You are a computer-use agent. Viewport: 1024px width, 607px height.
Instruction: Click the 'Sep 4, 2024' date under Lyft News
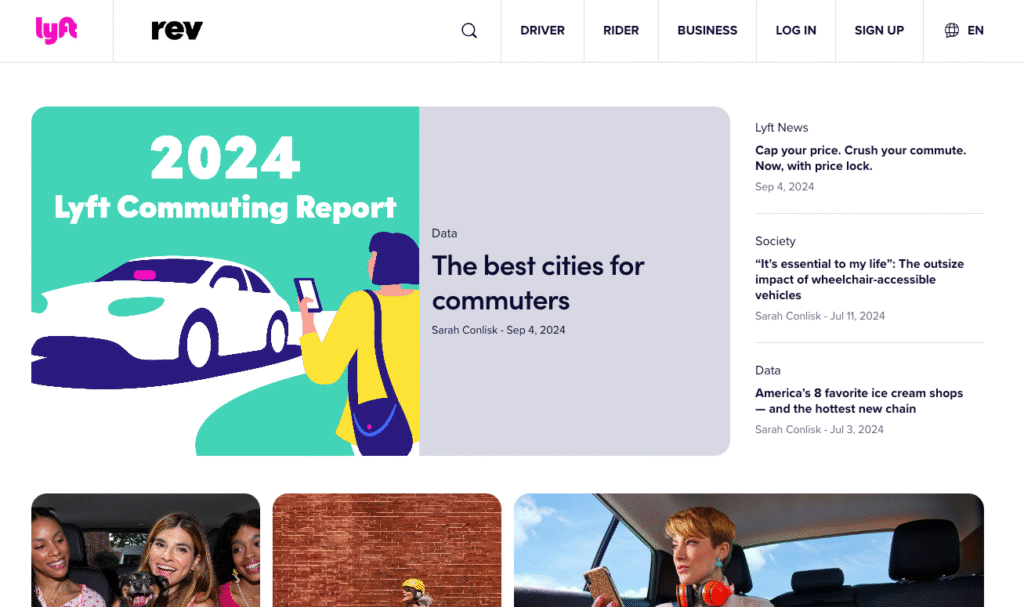click(x=784, y=187)
